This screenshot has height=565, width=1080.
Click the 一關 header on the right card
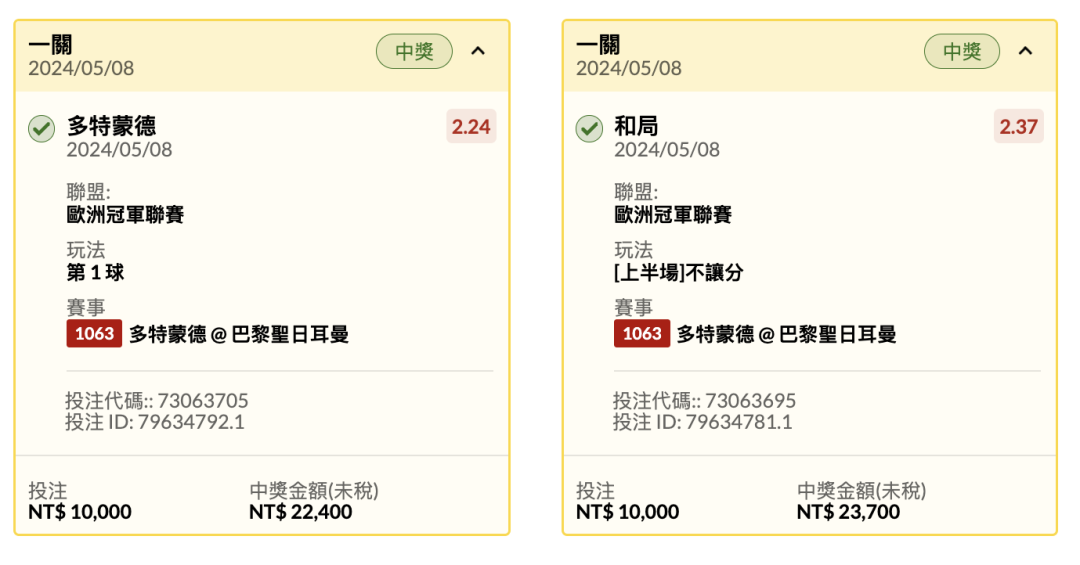click(598, 45)
